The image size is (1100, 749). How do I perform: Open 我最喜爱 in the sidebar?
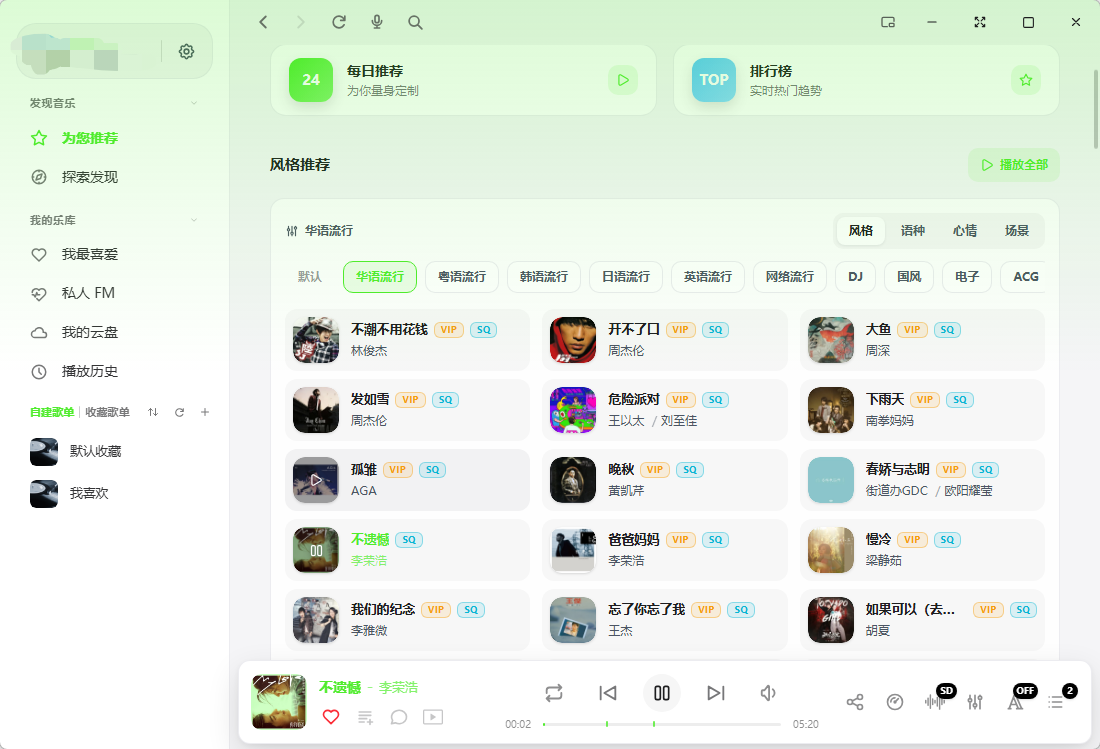(x=90, y=255)
